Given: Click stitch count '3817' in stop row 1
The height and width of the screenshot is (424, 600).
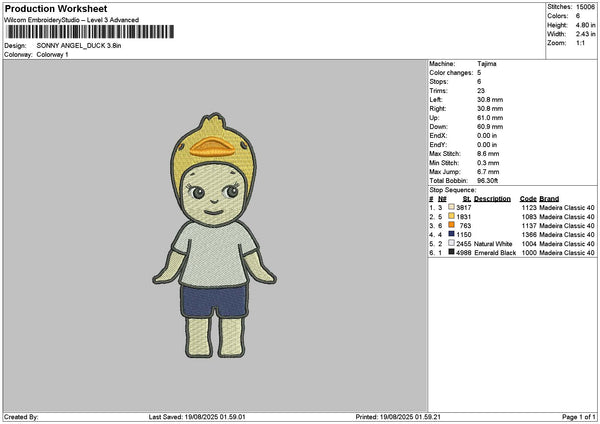Looking at the screenshot, I should coord(464,208).
